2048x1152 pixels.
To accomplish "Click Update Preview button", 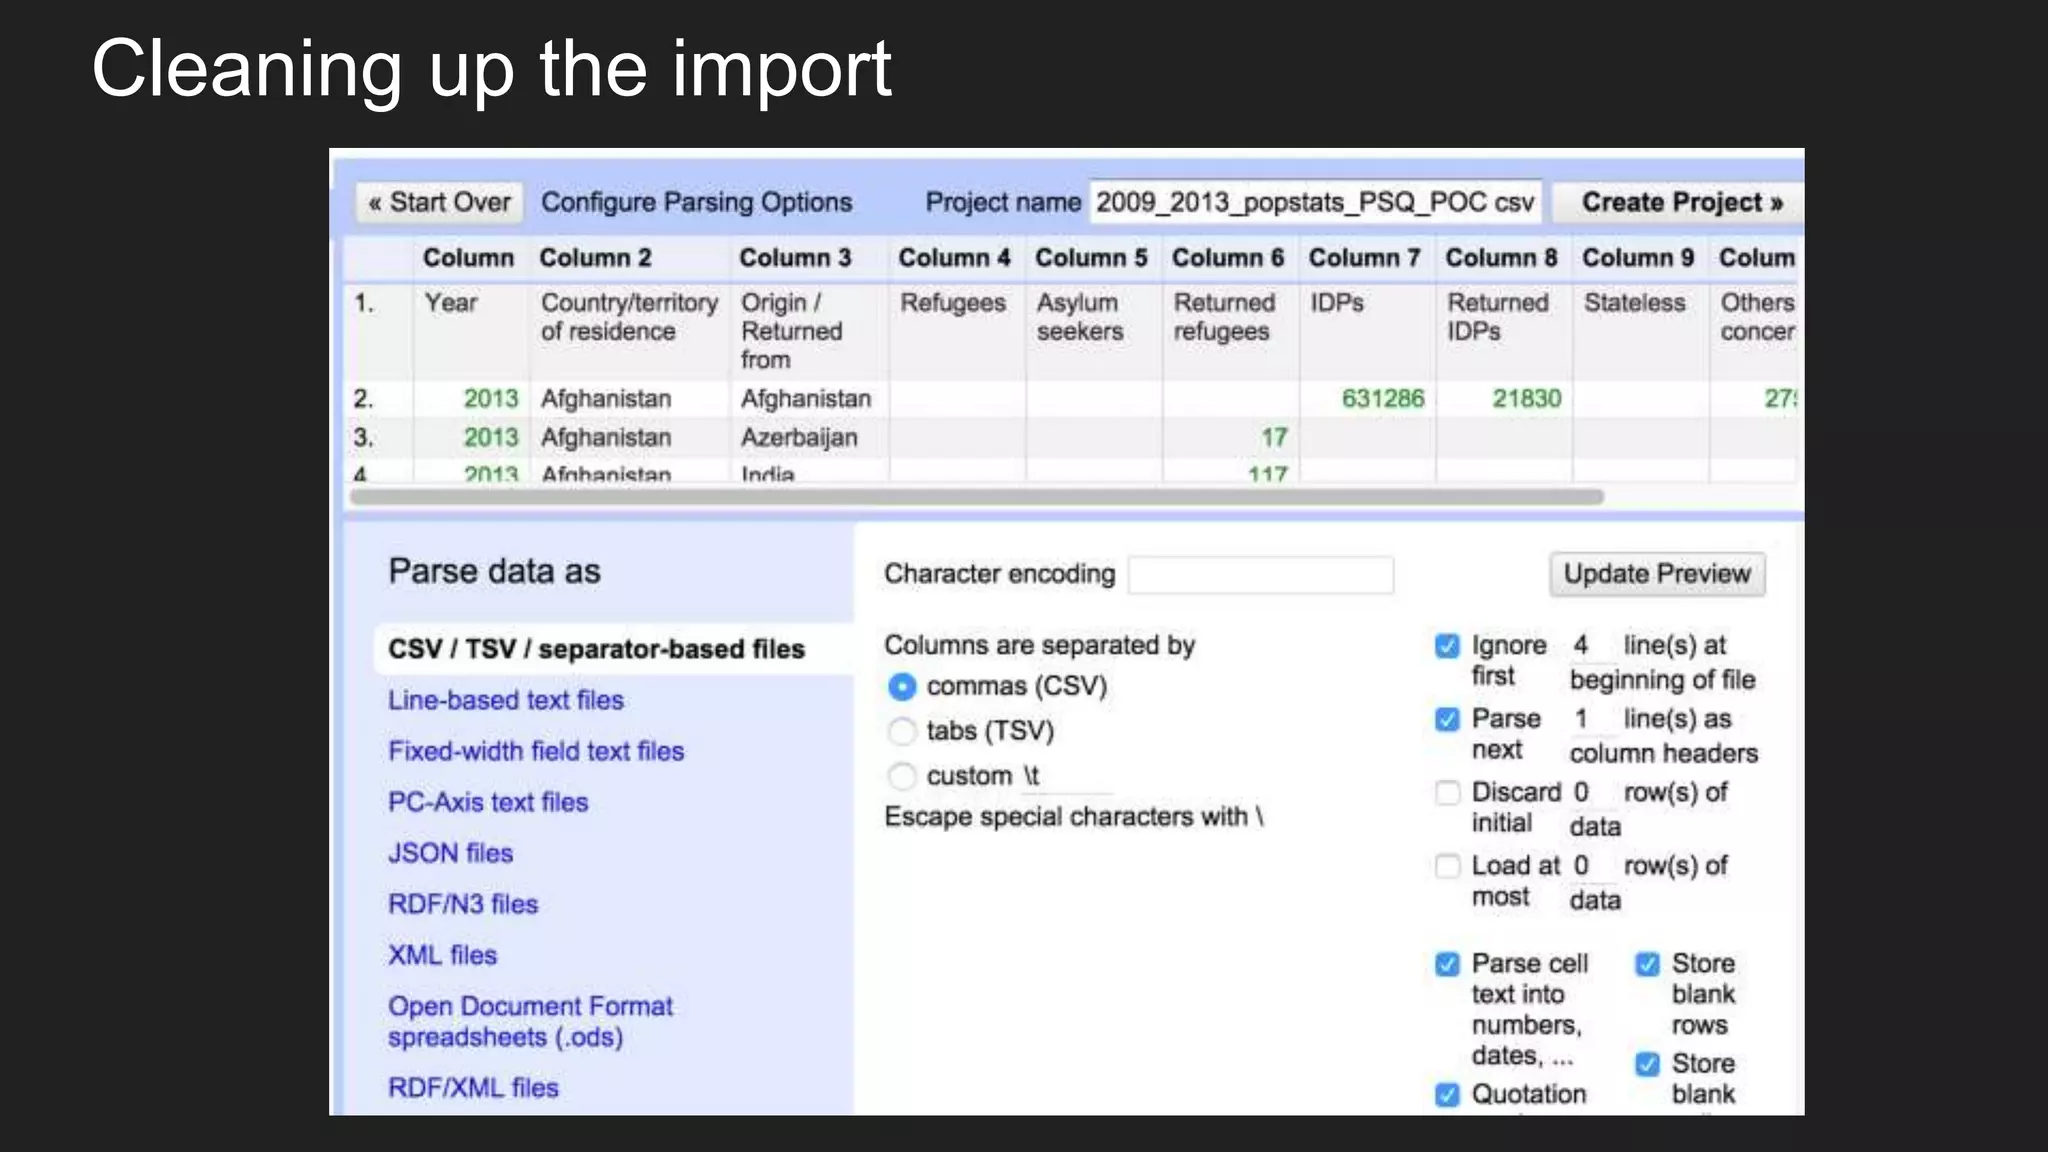I will click(x=1656, y=574).
